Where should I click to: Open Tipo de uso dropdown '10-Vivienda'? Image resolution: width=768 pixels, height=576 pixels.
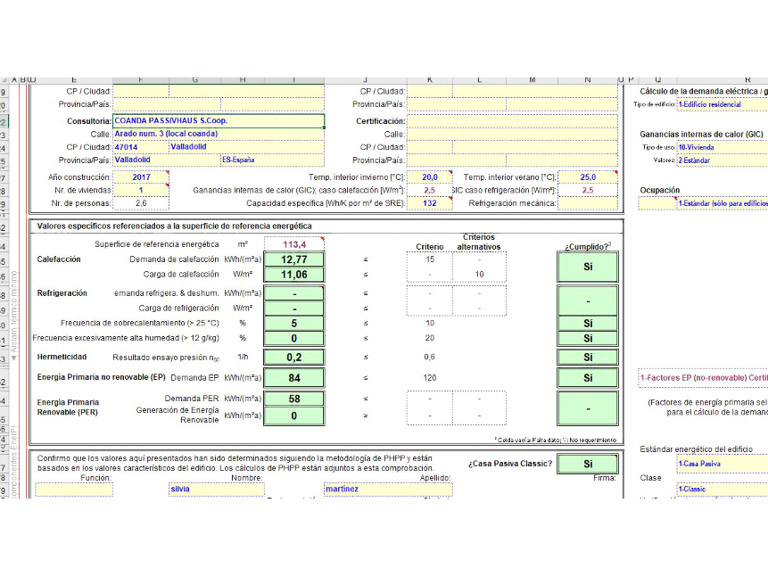pos(722,147)
